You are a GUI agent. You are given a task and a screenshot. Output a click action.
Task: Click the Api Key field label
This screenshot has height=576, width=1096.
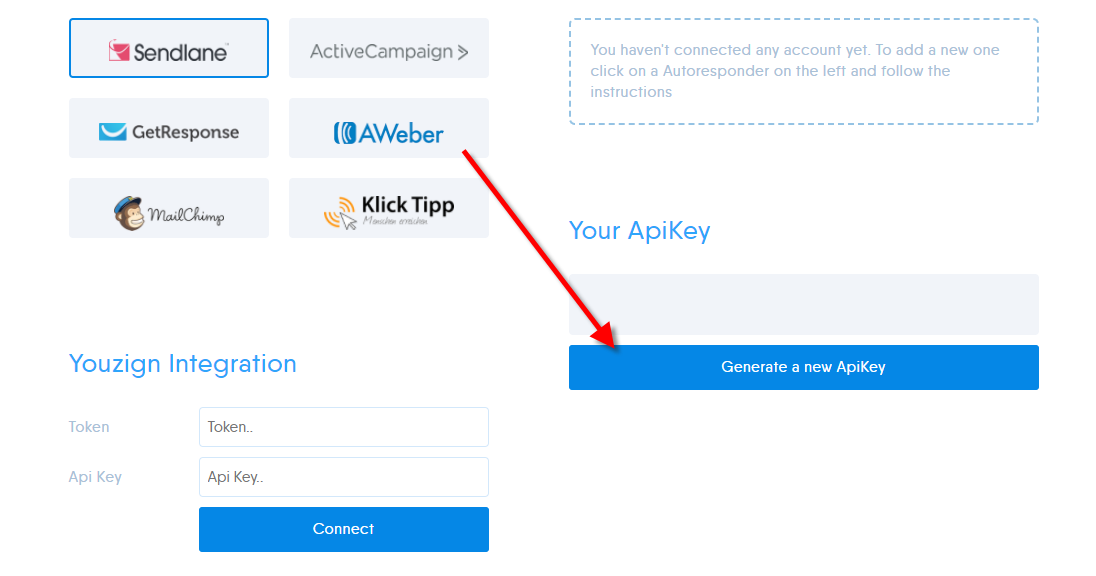(x=95, y=477)
